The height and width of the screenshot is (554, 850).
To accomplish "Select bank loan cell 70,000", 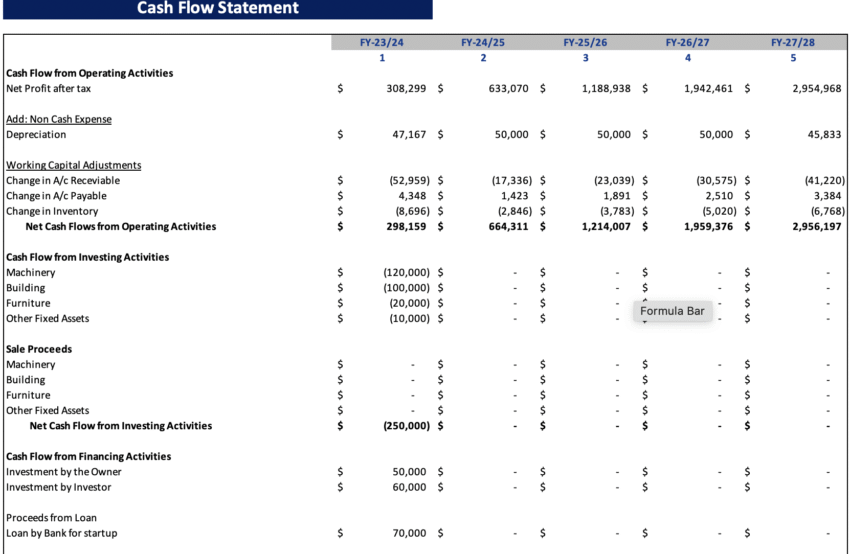I will coord(409,533).
